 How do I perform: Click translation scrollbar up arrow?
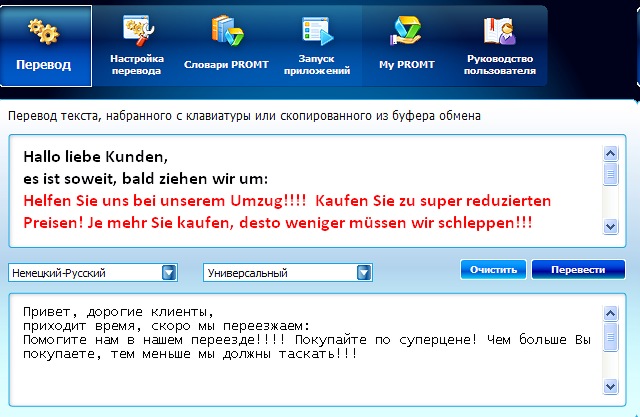pyautogui.click(x=610, y=314)
